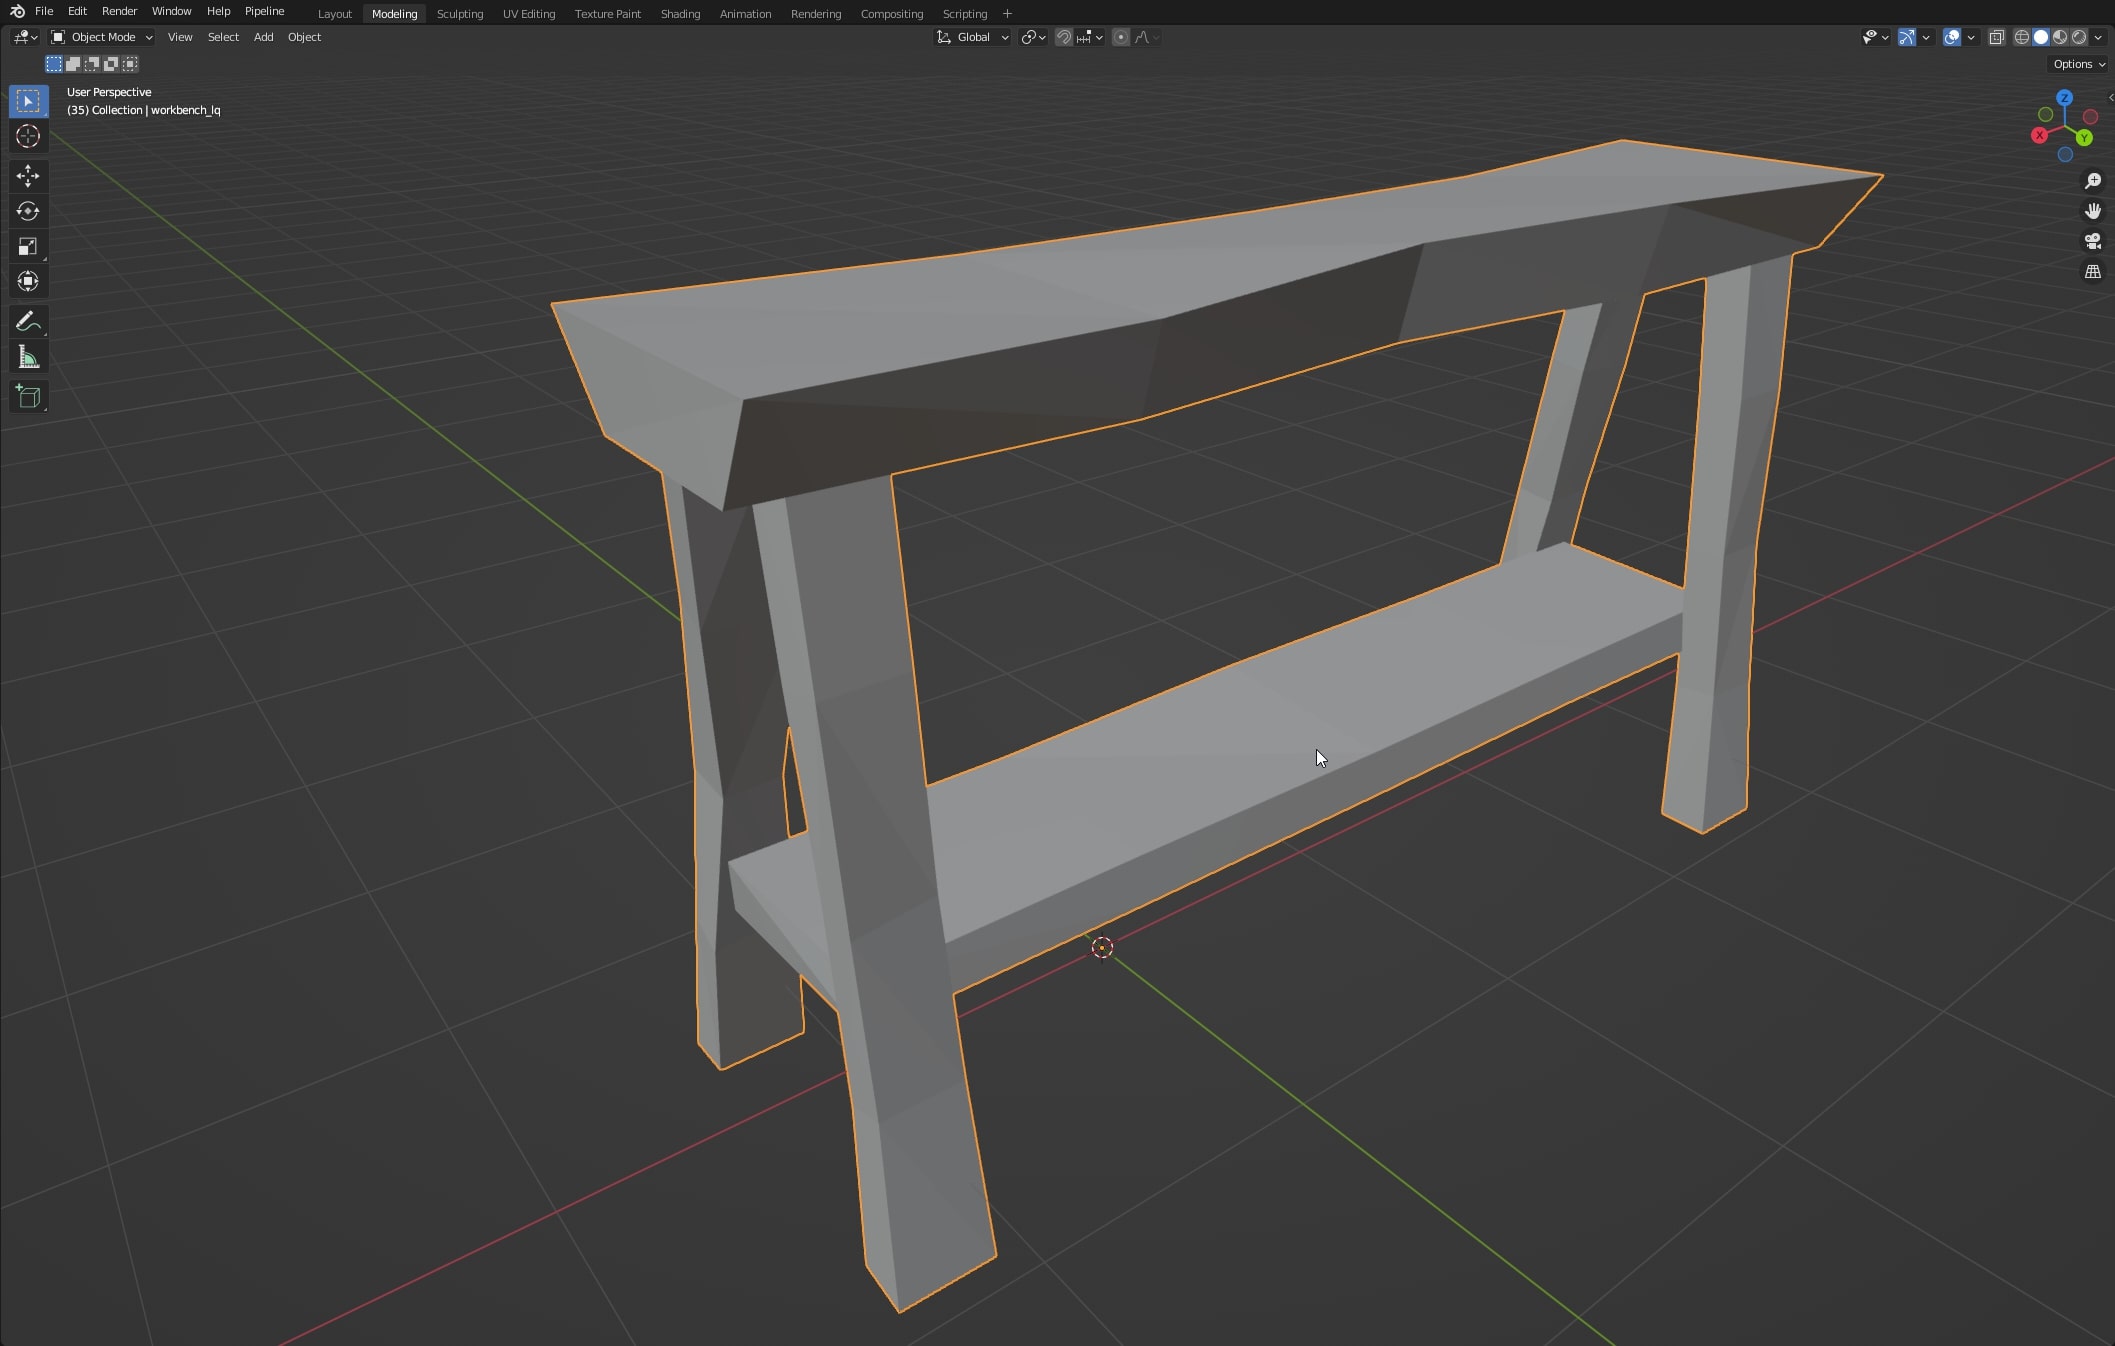
Task: Click the camera view icon
Action: [2092, 241]
